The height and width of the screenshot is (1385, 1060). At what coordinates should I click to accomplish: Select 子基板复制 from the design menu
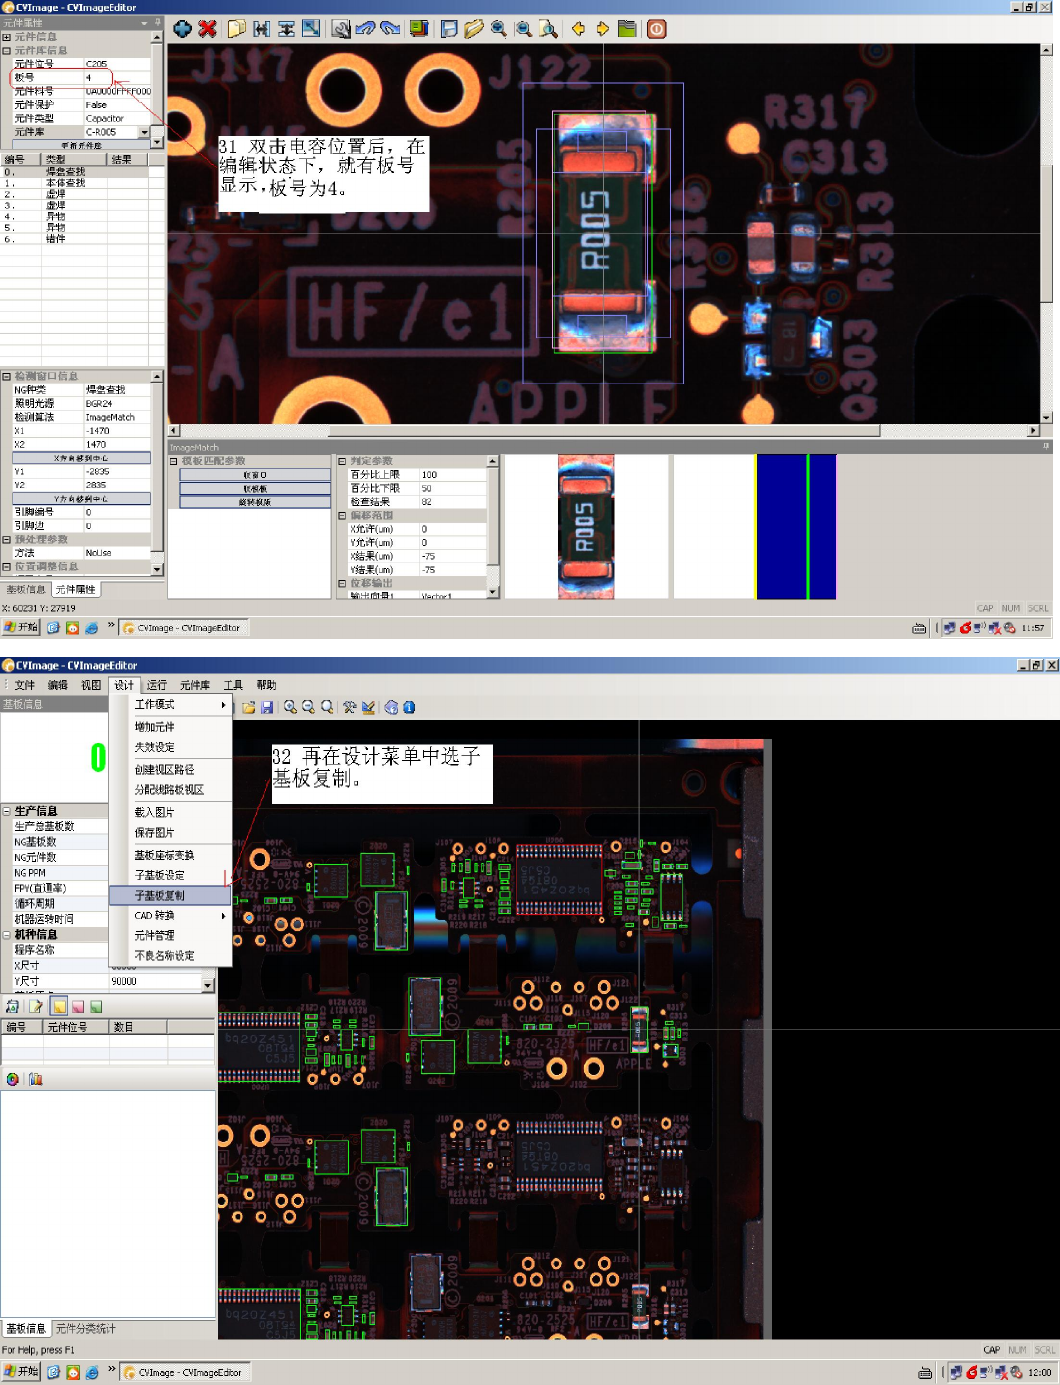(x=160, y=896)
